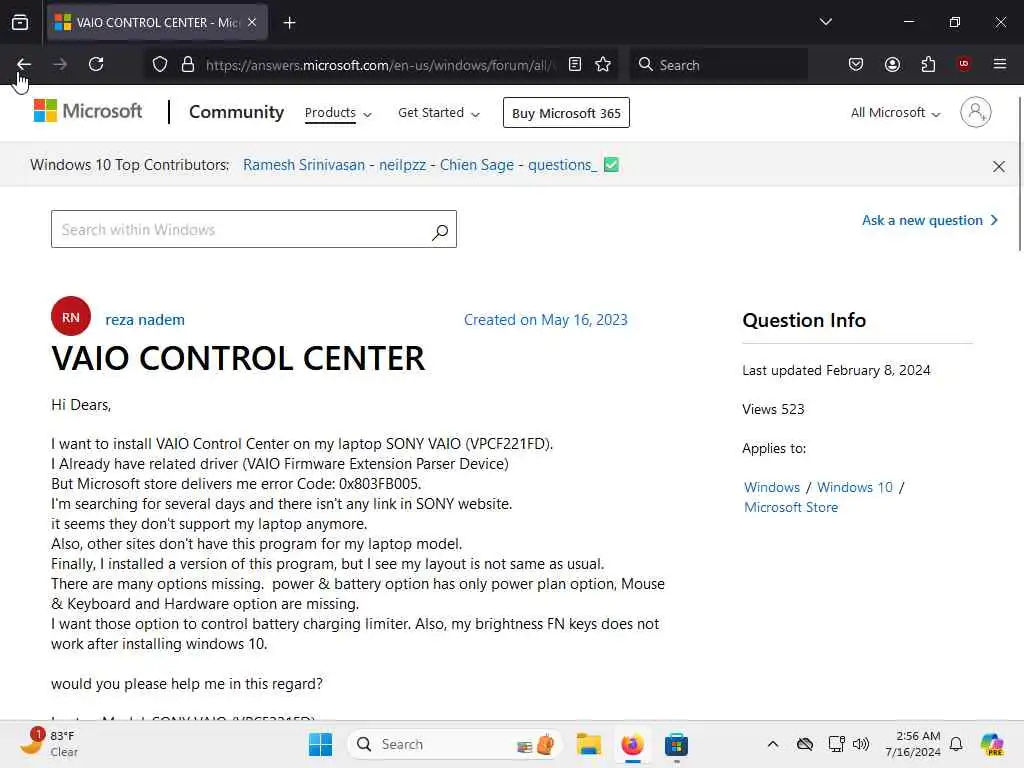
Task: Save page to Pocket icon
Action: (x=856, y=64)
